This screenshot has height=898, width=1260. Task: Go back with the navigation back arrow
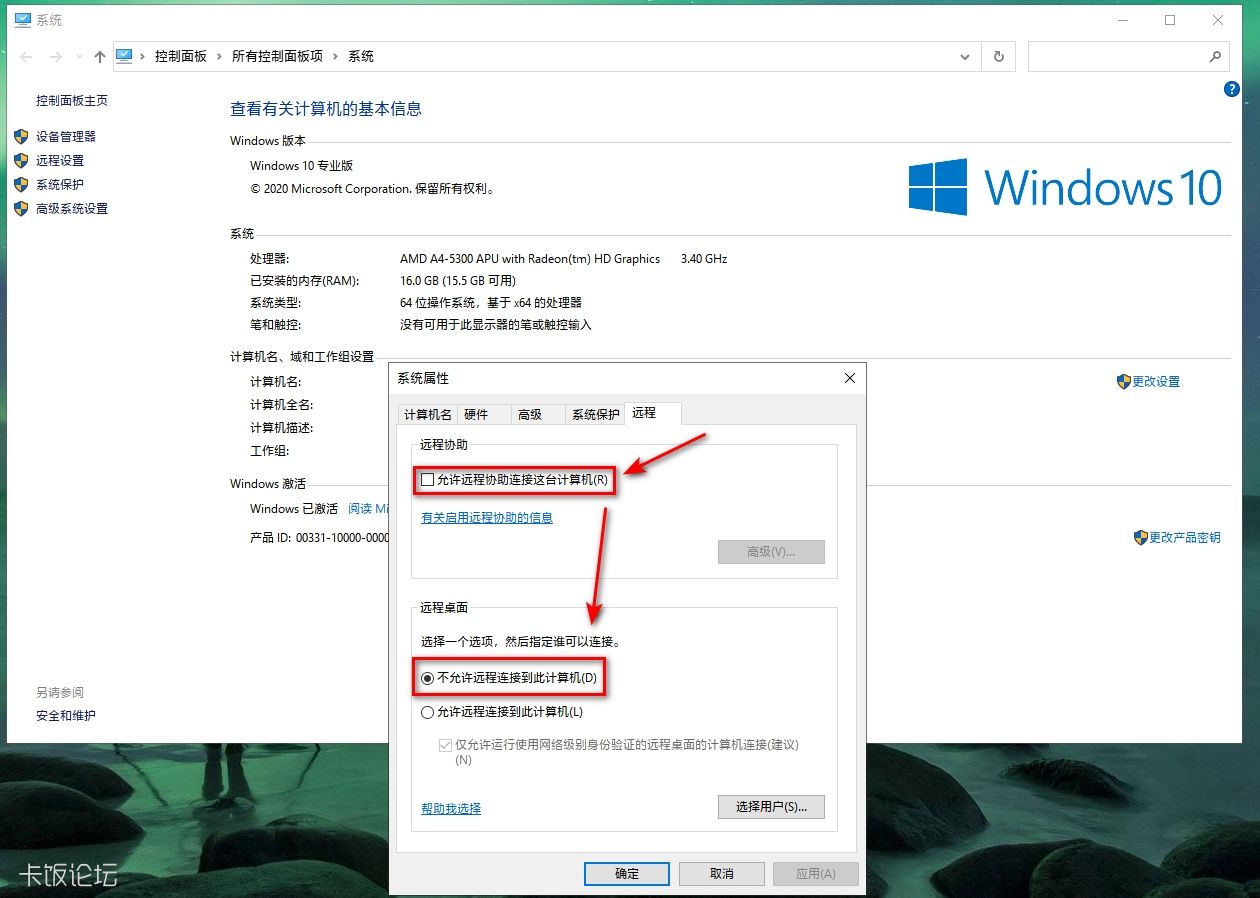click(26, 57)
